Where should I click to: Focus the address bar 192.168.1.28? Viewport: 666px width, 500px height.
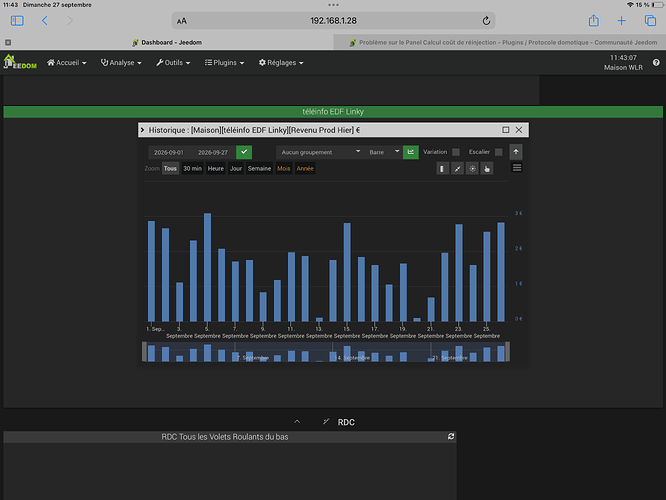pyautogui.click(x=333, y=21)
